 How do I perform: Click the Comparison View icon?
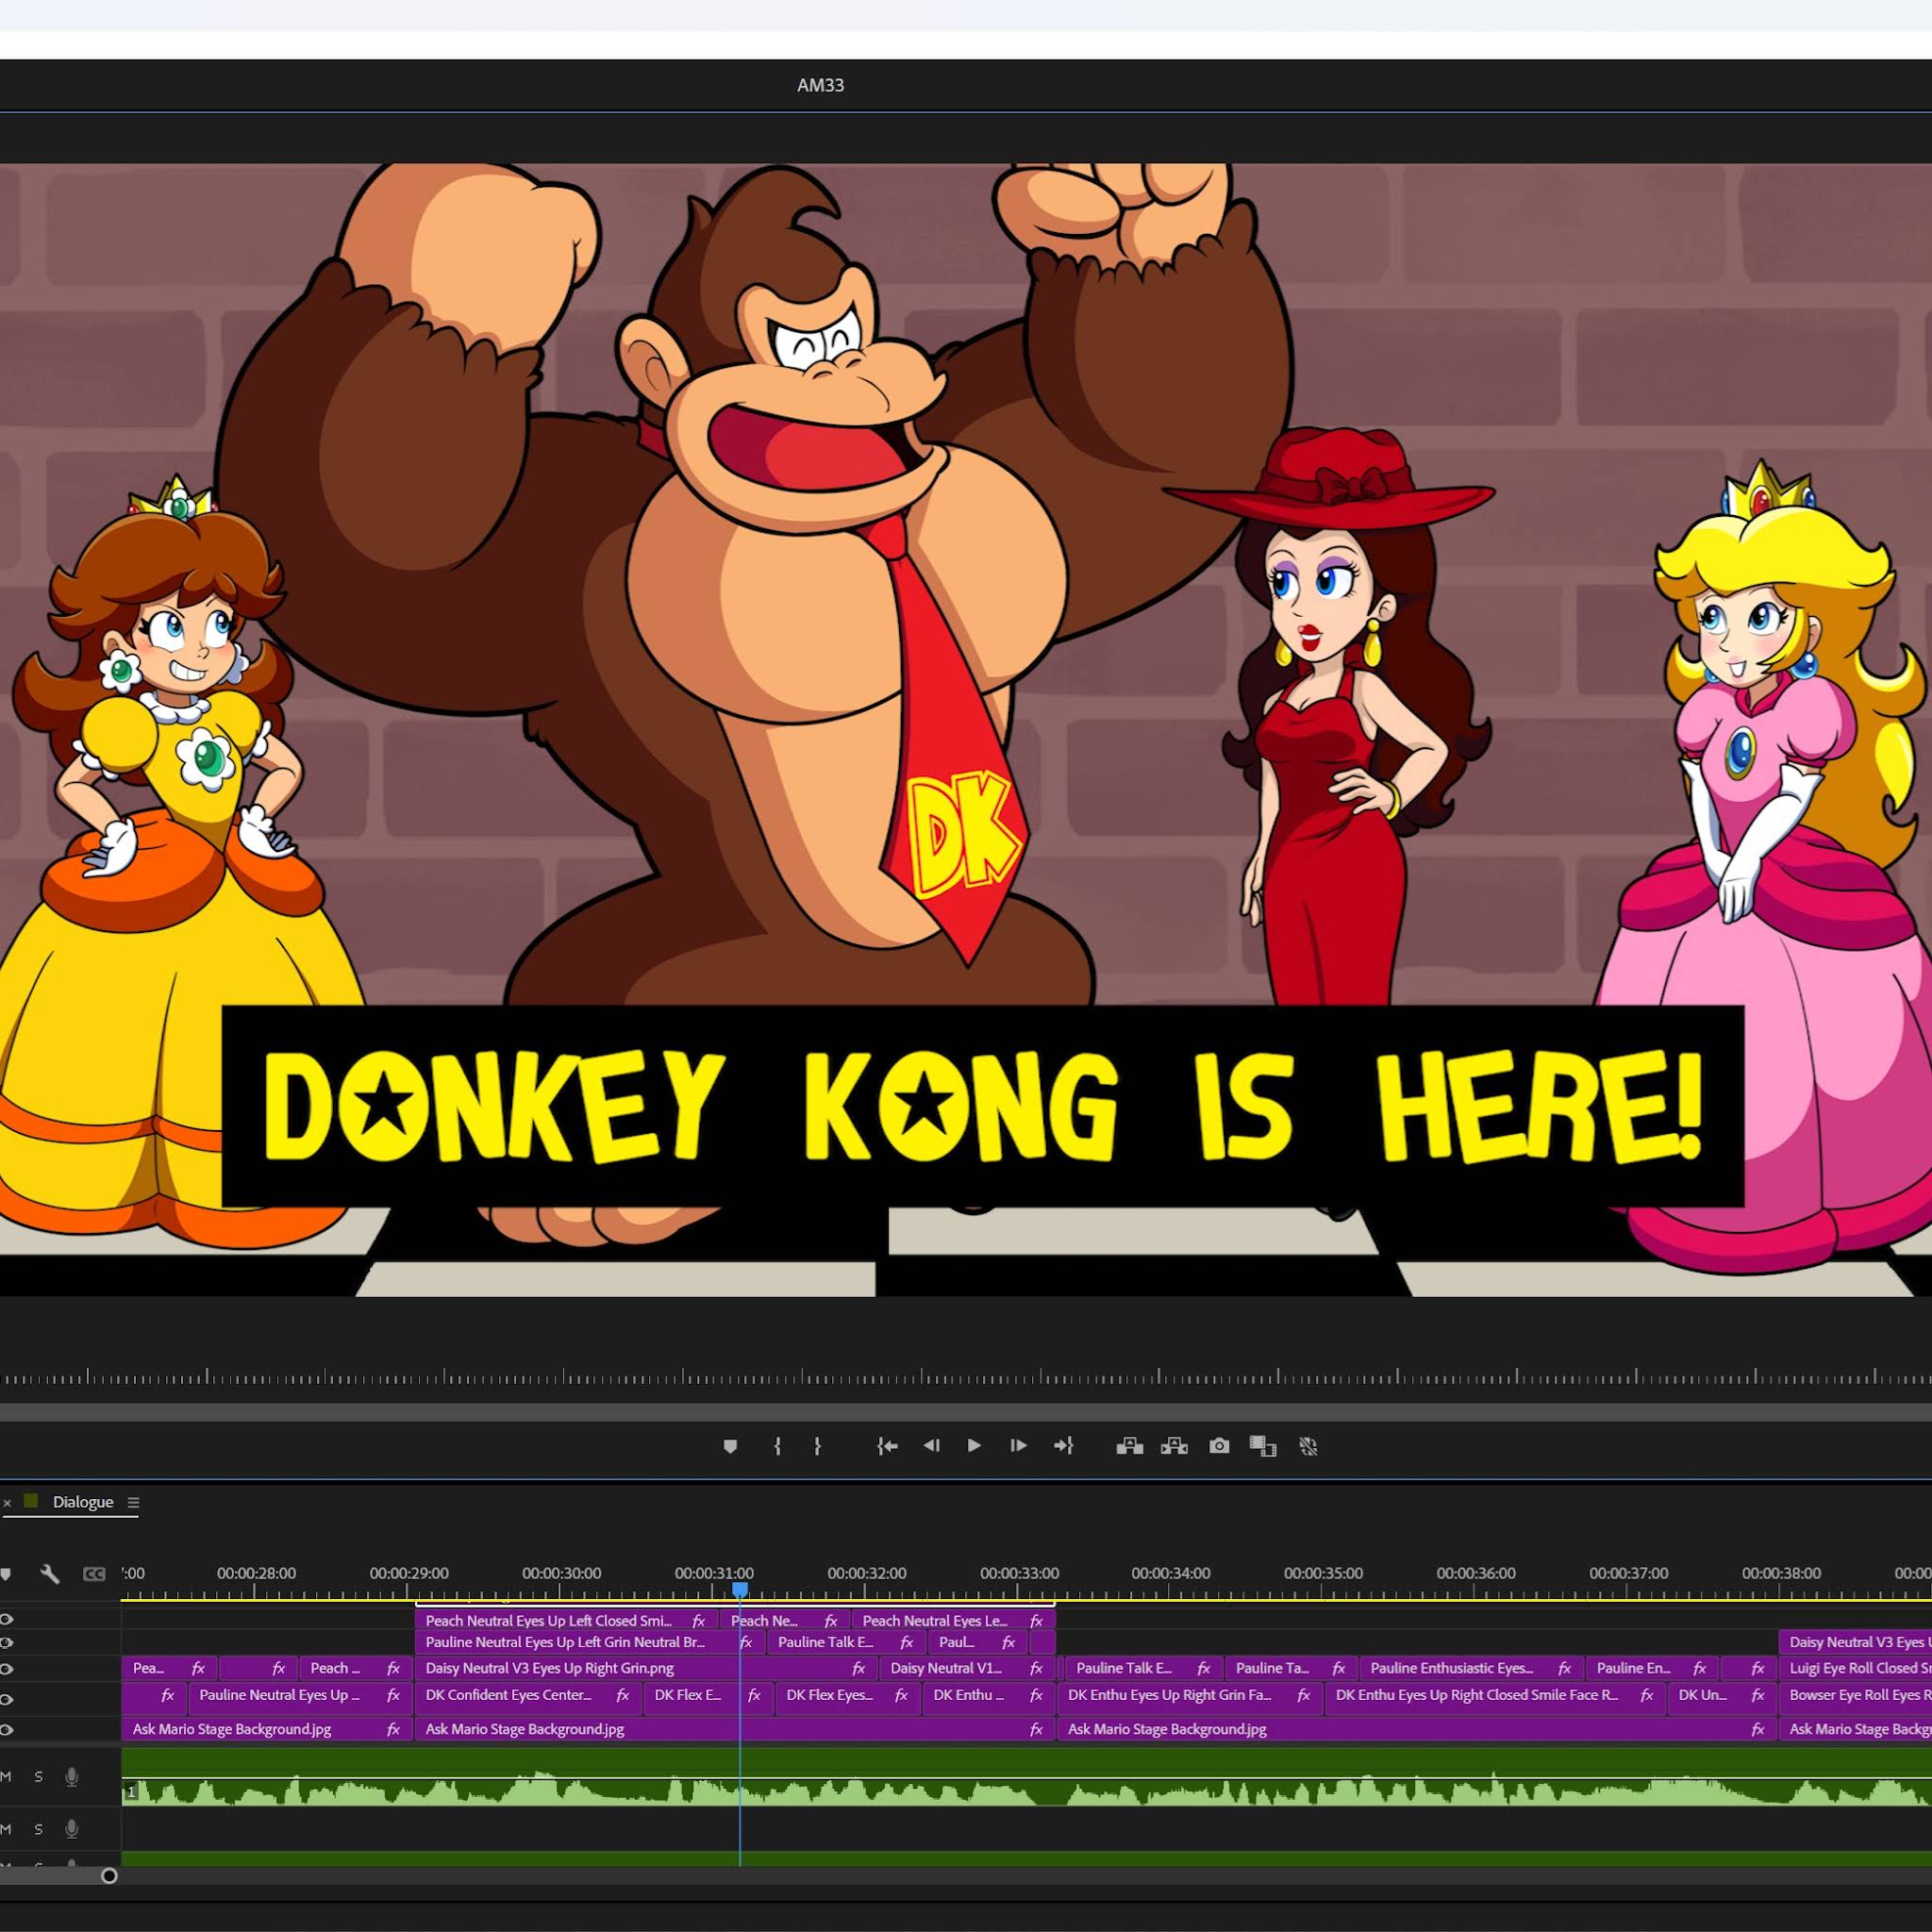click(x=1263, y=1446)
